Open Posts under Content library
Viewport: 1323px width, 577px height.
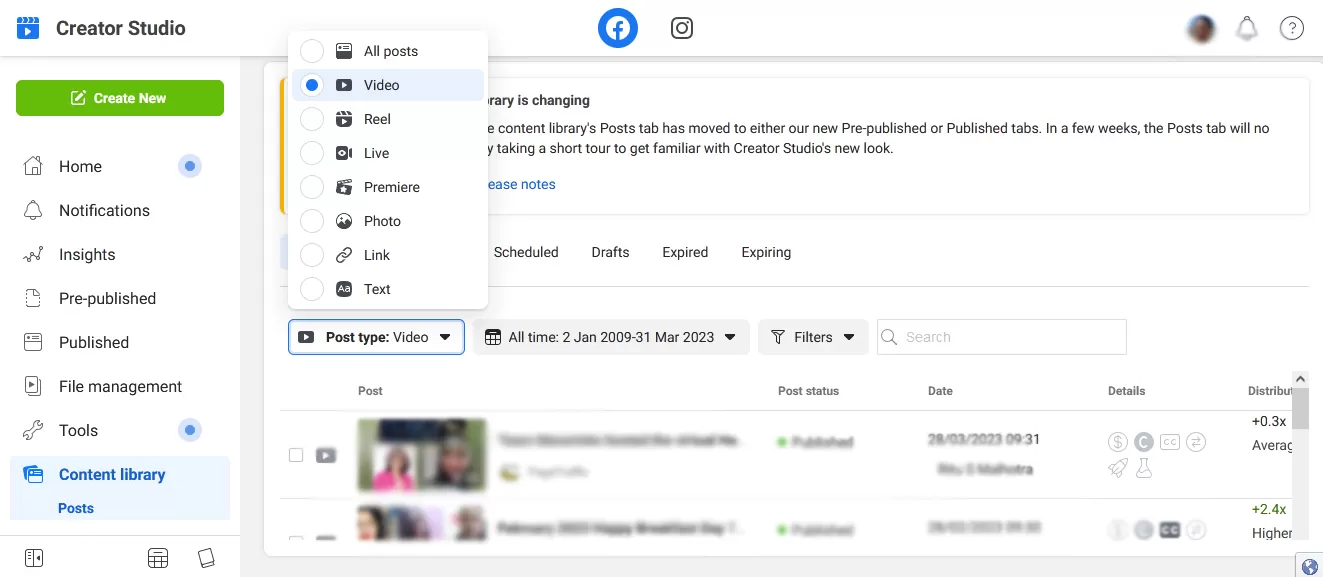(x=76, y=508)
